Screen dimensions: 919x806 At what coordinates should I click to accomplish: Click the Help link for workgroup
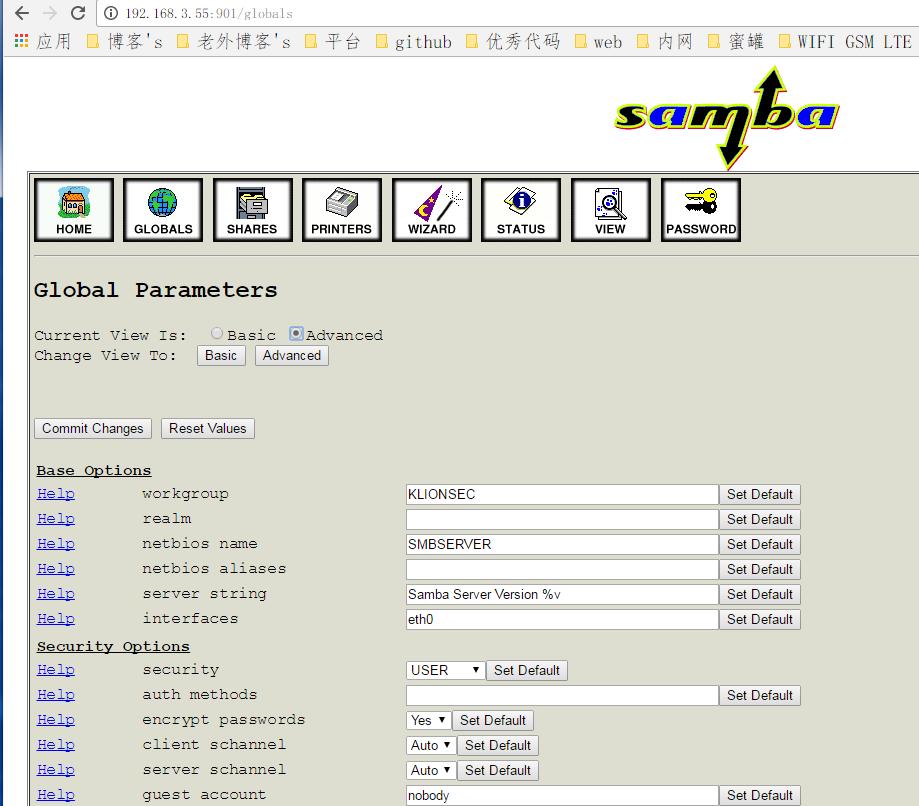56,494
